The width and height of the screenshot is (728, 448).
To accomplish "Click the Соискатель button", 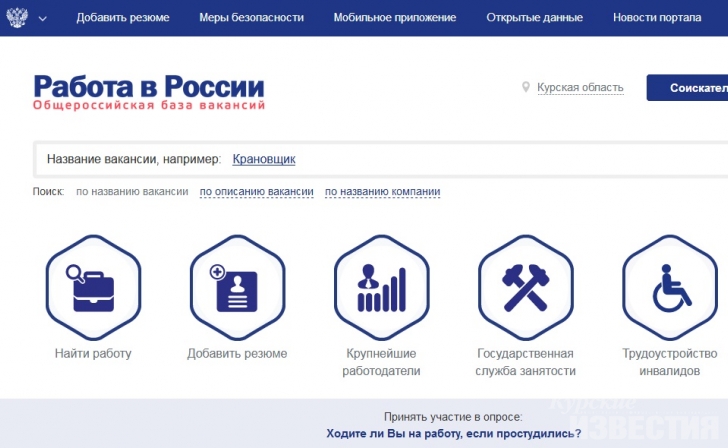I will click(688, 87).
